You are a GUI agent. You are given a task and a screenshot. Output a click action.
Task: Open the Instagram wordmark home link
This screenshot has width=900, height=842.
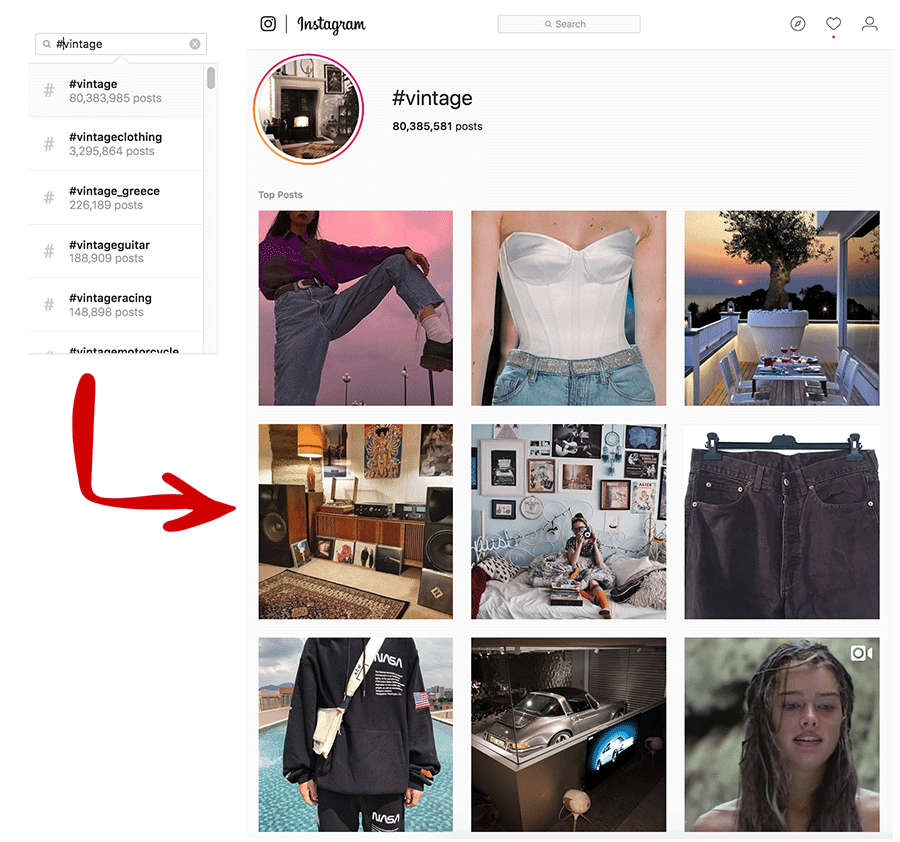coord(331,25)
